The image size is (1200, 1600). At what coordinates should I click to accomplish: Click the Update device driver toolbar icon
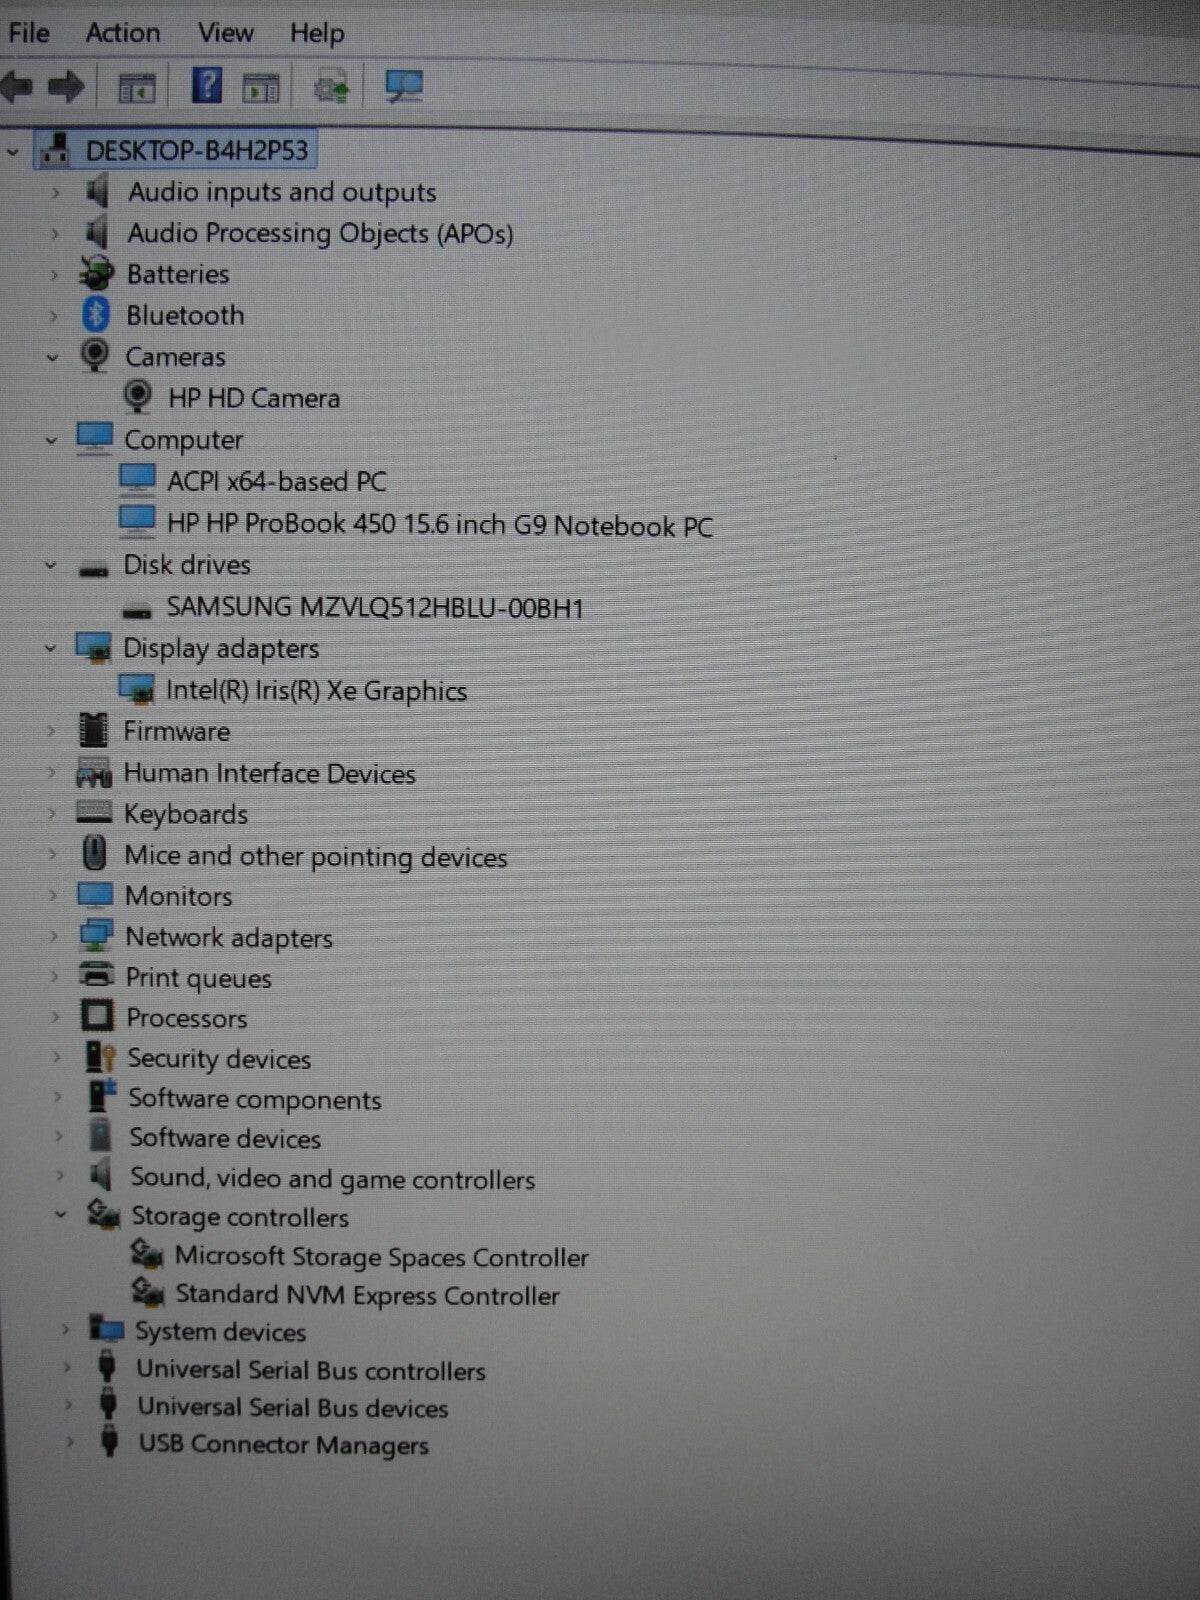(331, 89)
